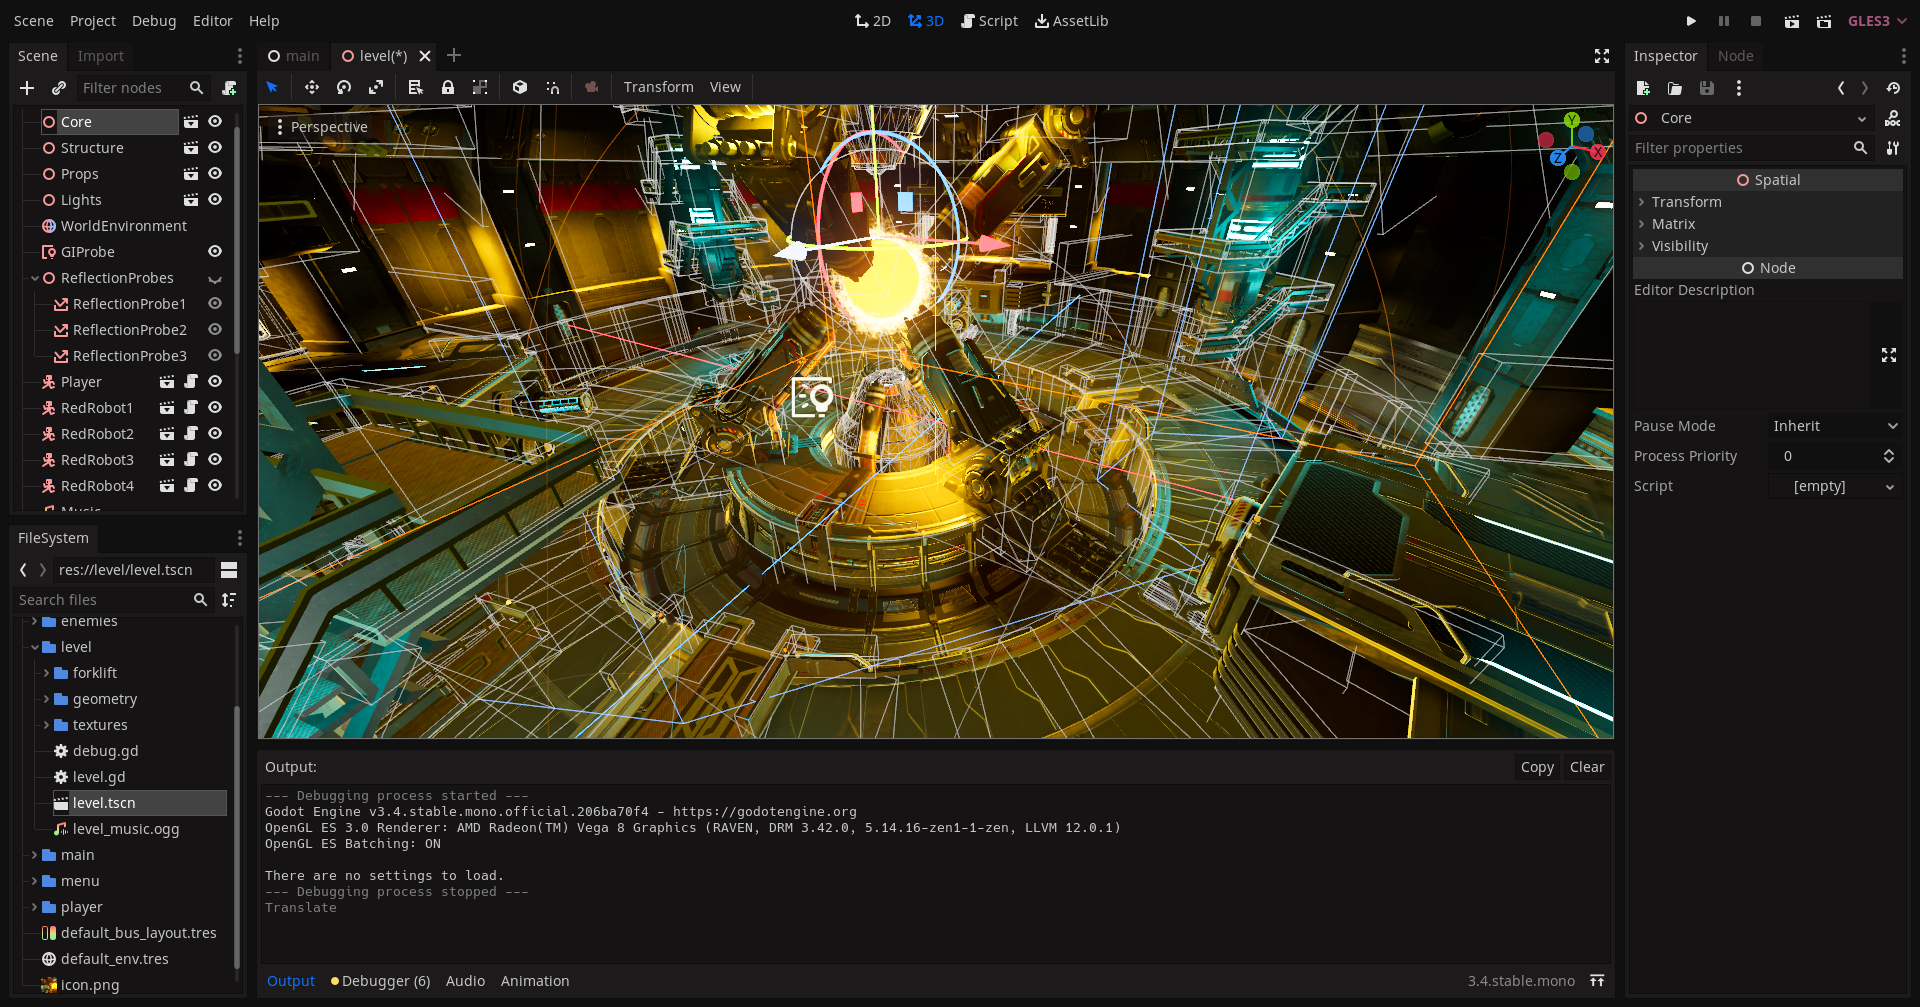Create a new resource in the Inspector
1920x1007 pixels.
(x=1643, y=88)
